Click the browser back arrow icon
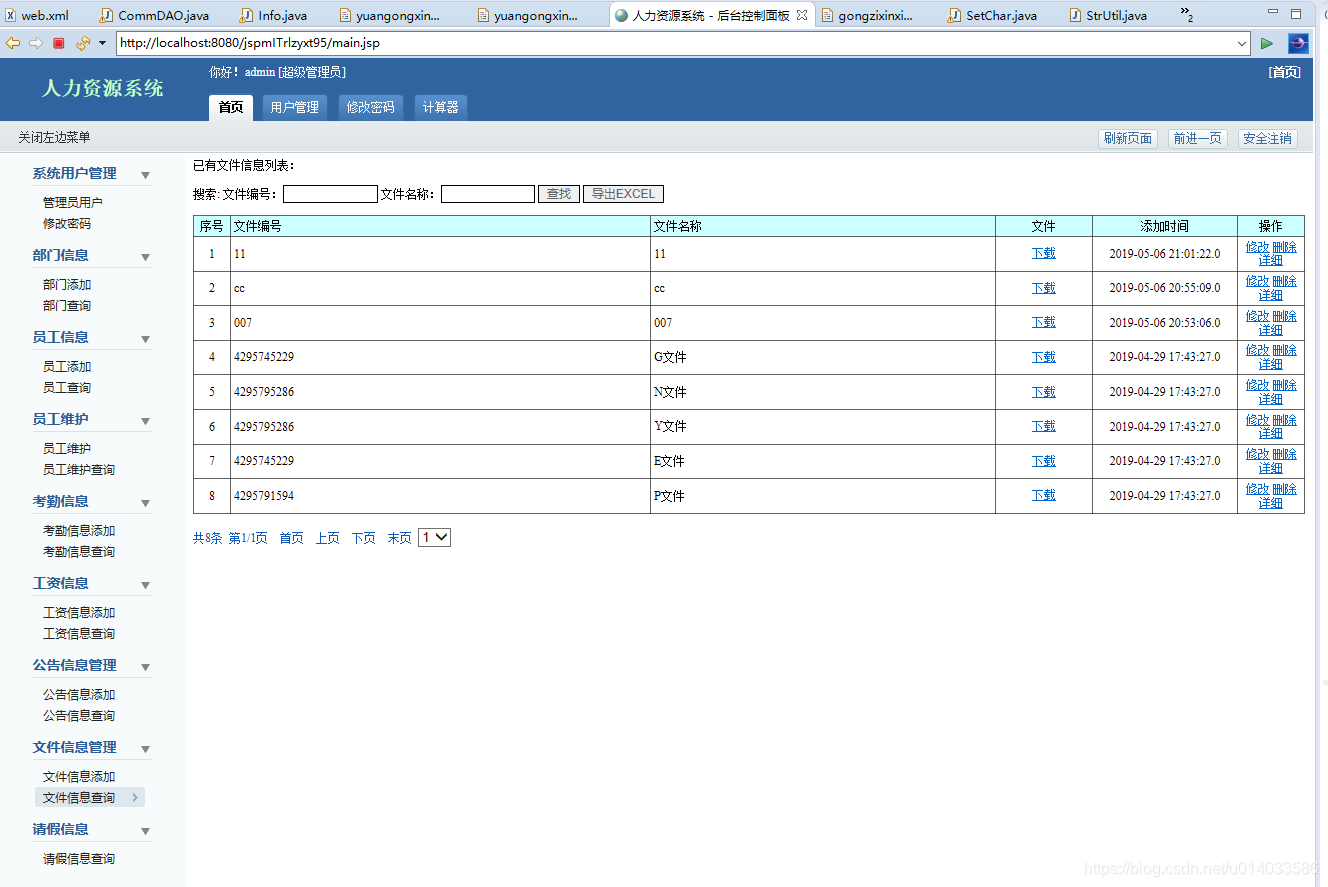 coord(12,43)
